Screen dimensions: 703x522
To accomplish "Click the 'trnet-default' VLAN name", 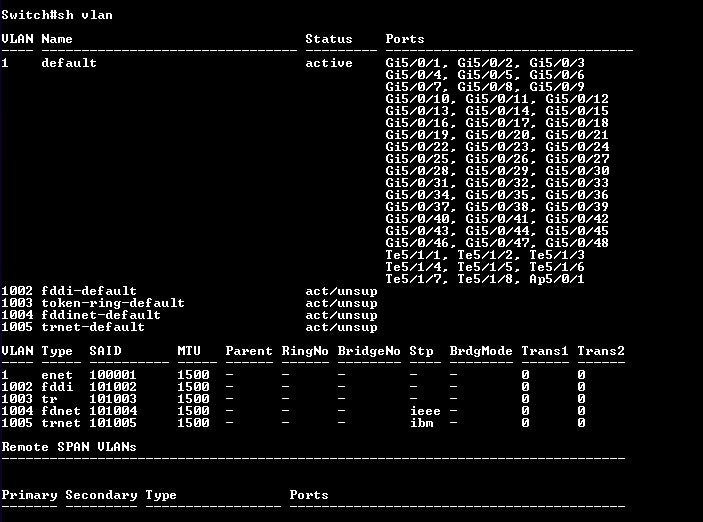I will (x=93, y=327).
